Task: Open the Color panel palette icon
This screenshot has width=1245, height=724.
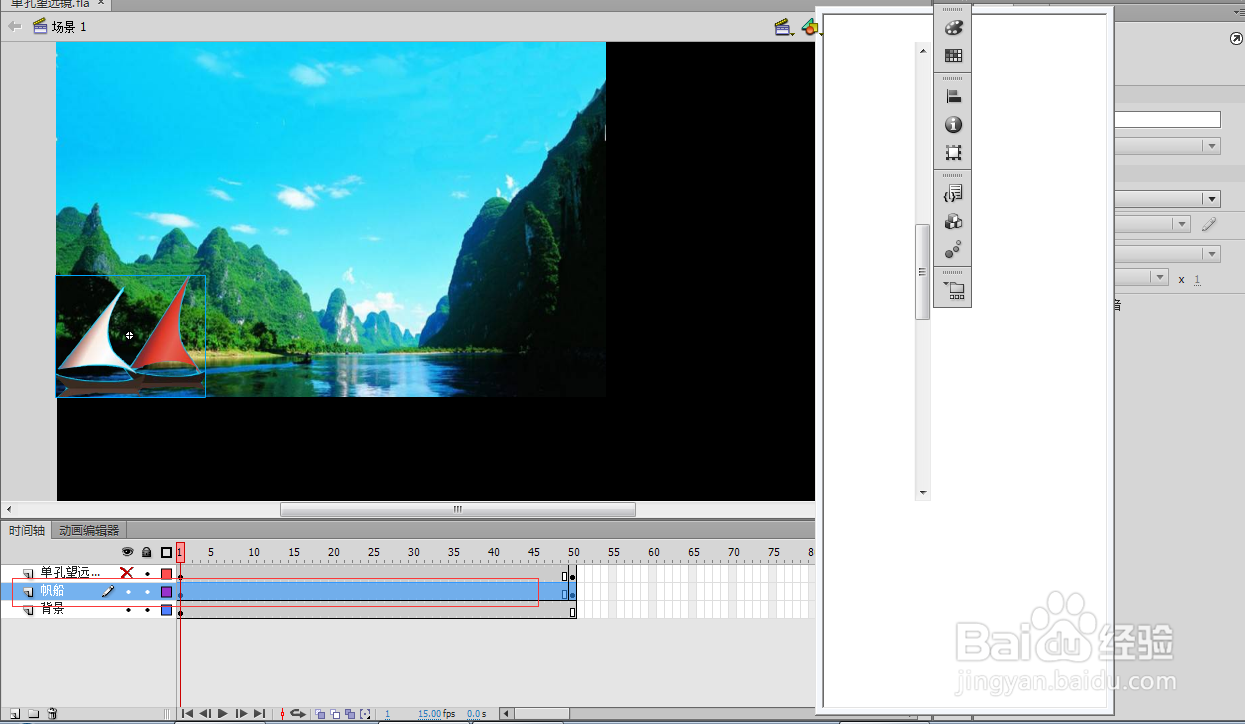Action: [x=953, y=27]
